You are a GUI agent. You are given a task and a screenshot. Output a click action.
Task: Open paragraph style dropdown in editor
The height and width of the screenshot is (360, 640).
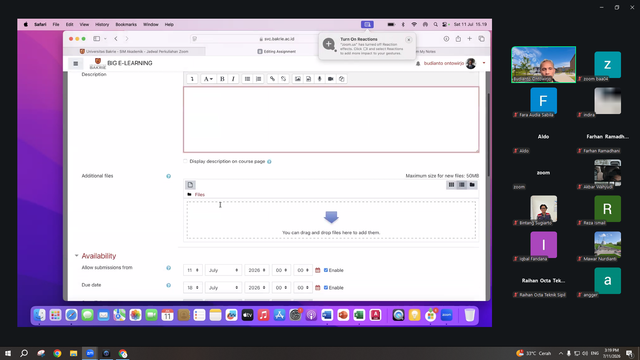(x=208, y=79)
